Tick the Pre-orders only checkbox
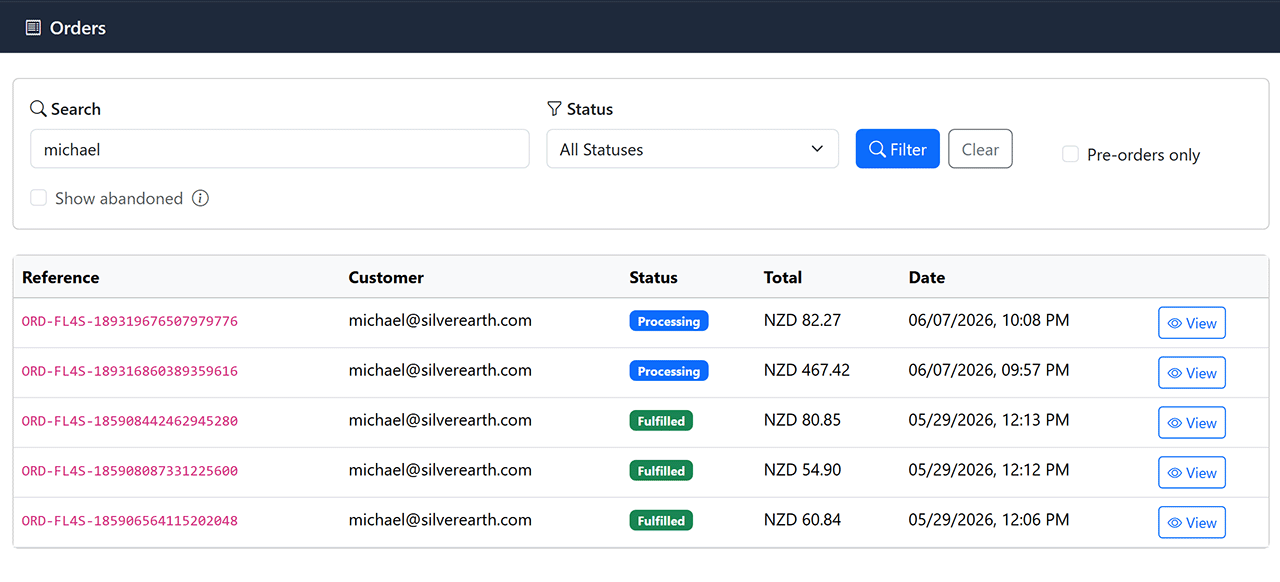Image resolution: width=1280 pixels, height=582 pixels. coord(1070,154)
